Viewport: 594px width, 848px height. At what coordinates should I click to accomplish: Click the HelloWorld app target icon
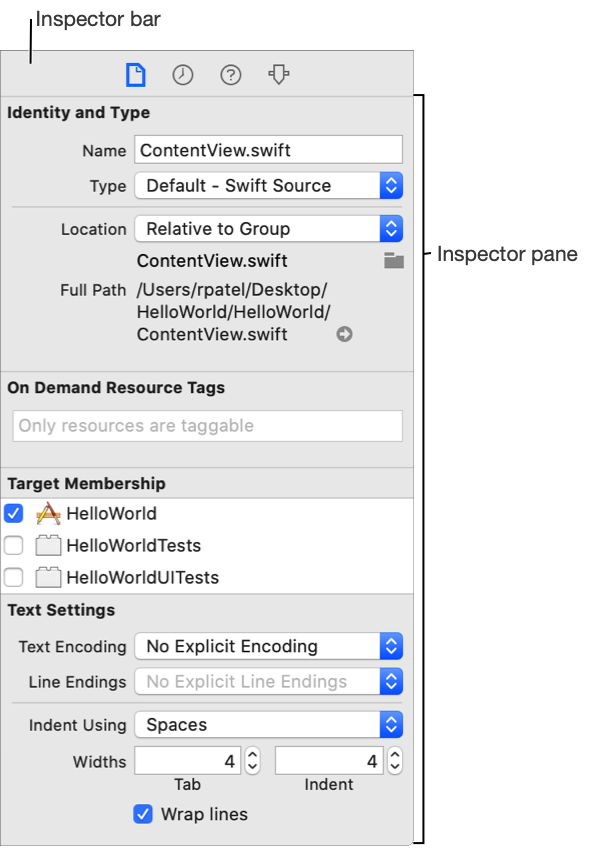(x=48, y=513)
